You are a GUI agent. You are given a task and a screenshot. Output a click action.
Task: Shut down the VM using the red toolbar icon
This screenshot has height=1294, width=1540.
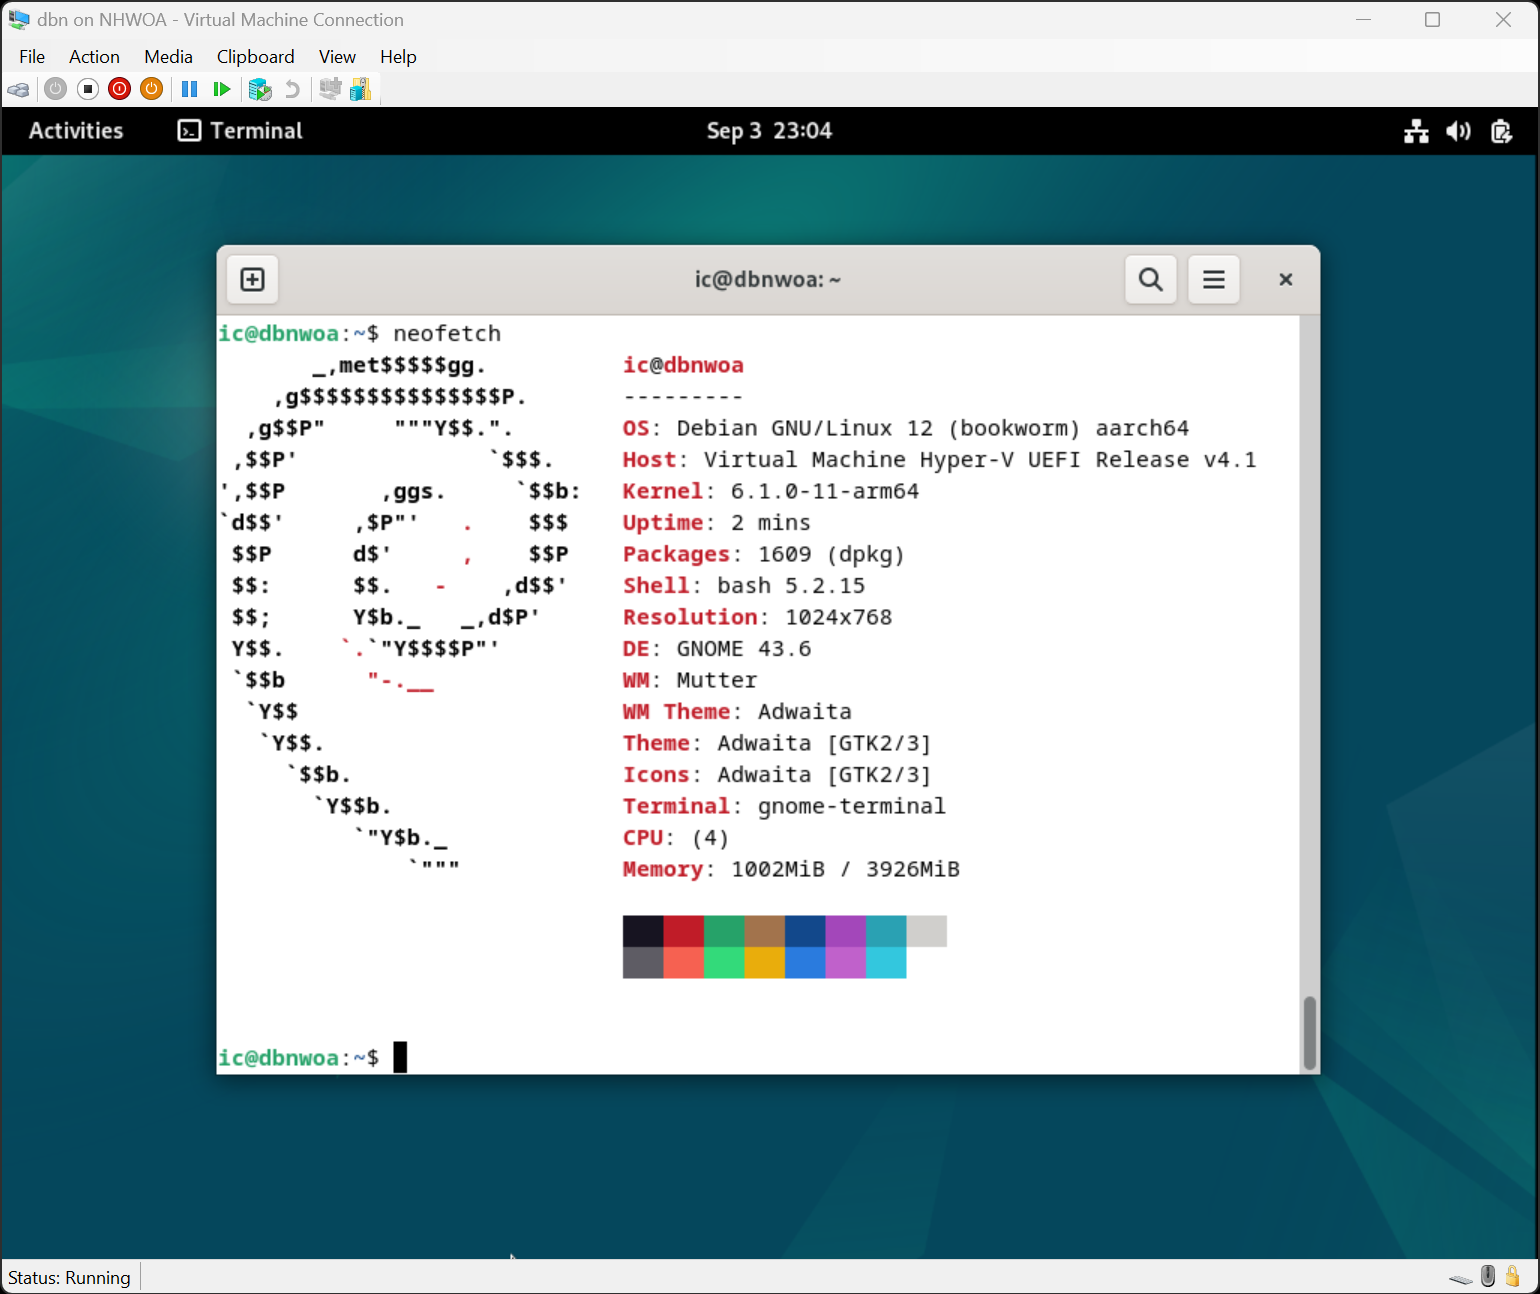pos(119,89)
